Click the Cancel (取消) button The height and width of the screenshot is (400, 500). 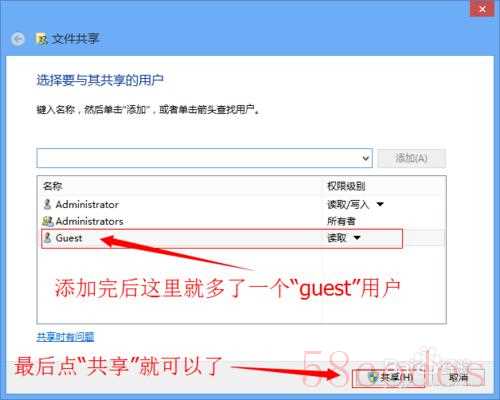(x=458, y=378)
